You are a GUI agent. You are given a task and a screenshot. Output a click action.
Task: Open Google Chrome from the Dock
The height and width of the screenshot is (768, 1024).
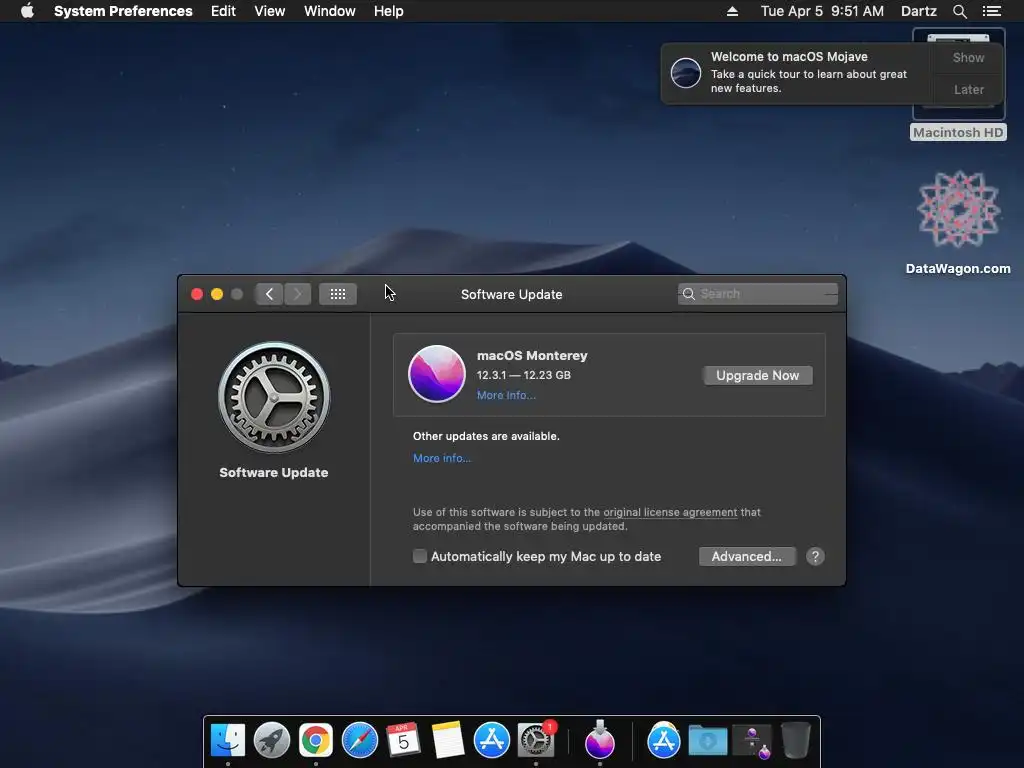tap(315, 741)
